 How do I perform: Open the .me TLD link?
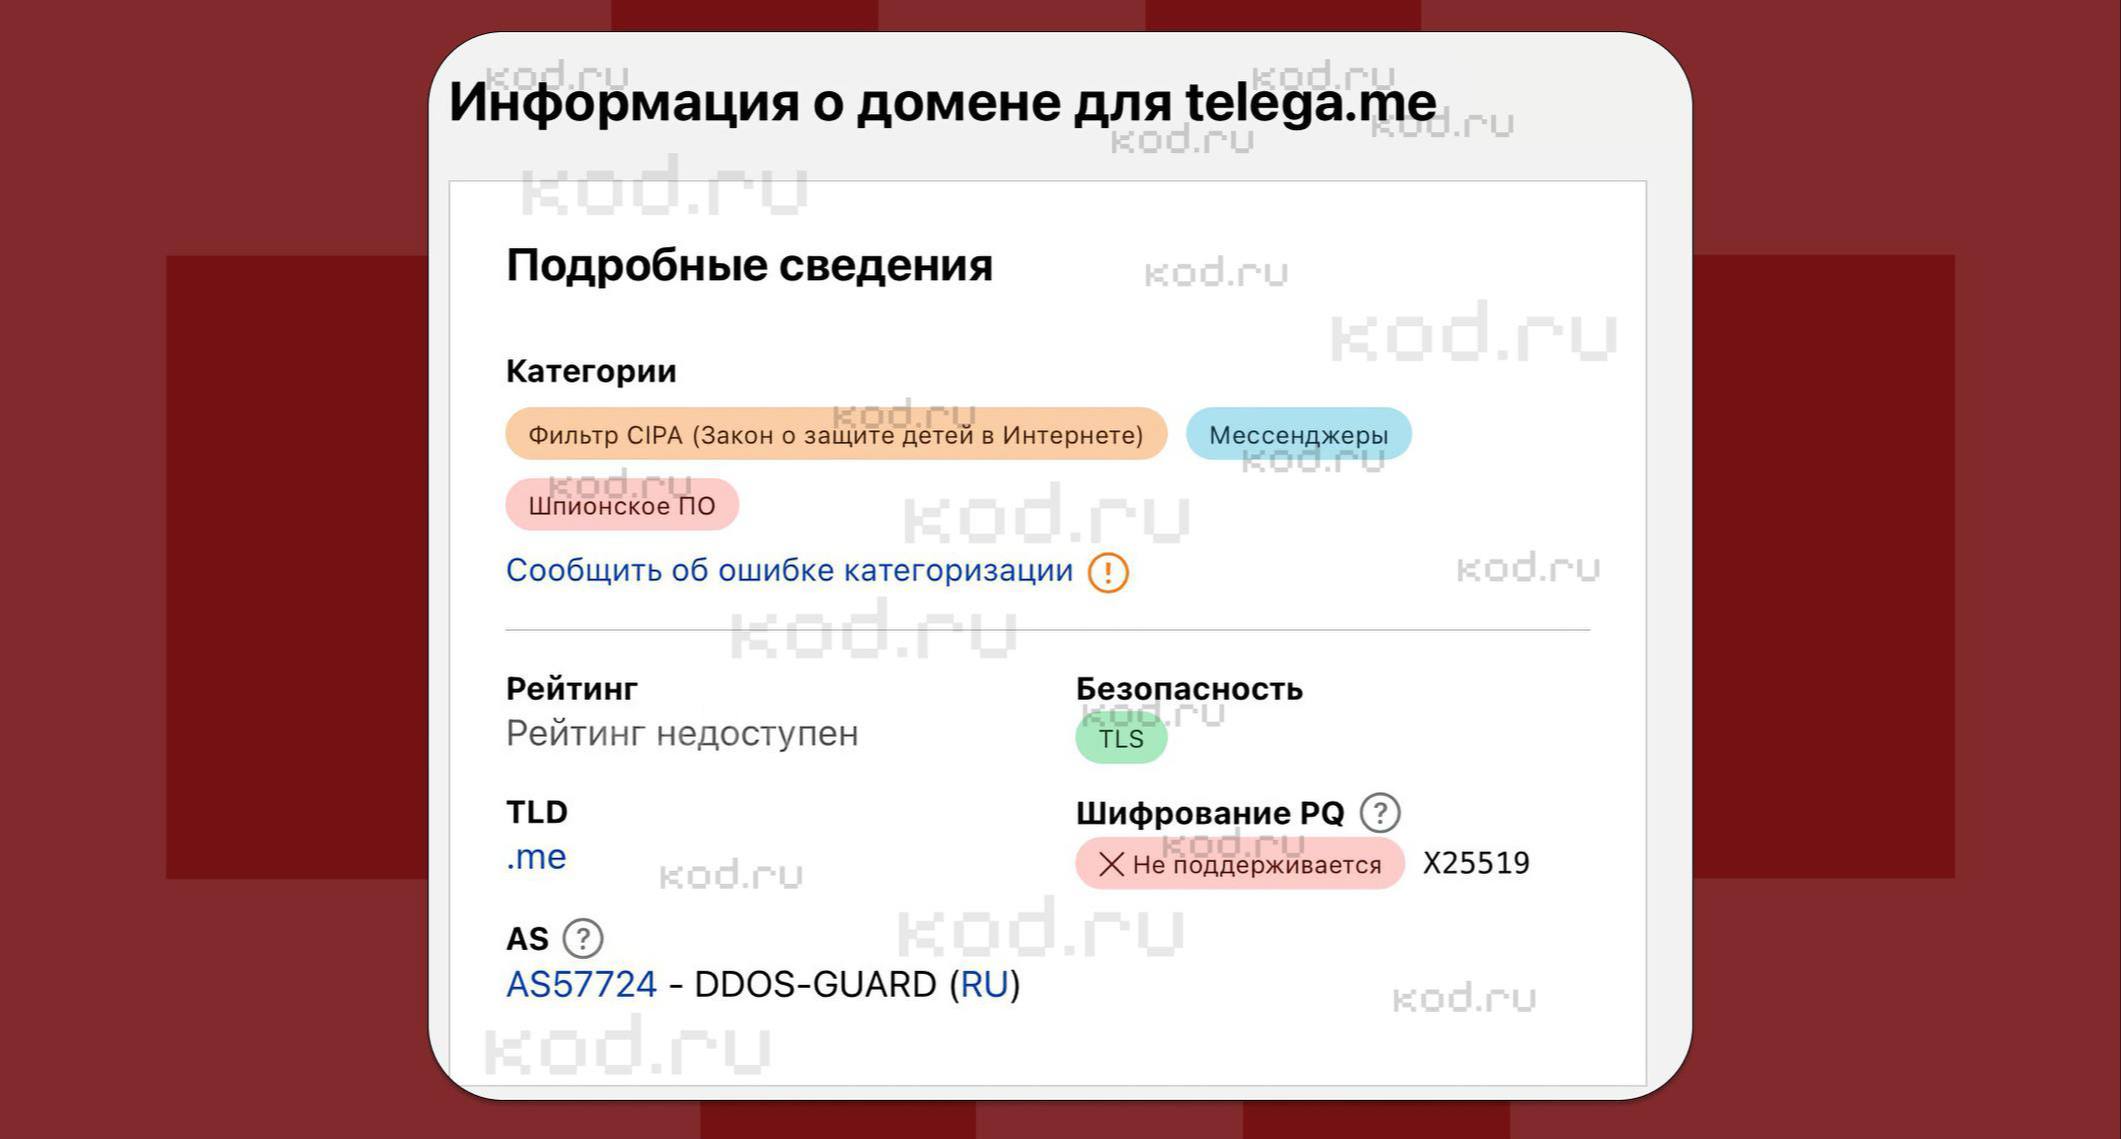click(536, 857)
